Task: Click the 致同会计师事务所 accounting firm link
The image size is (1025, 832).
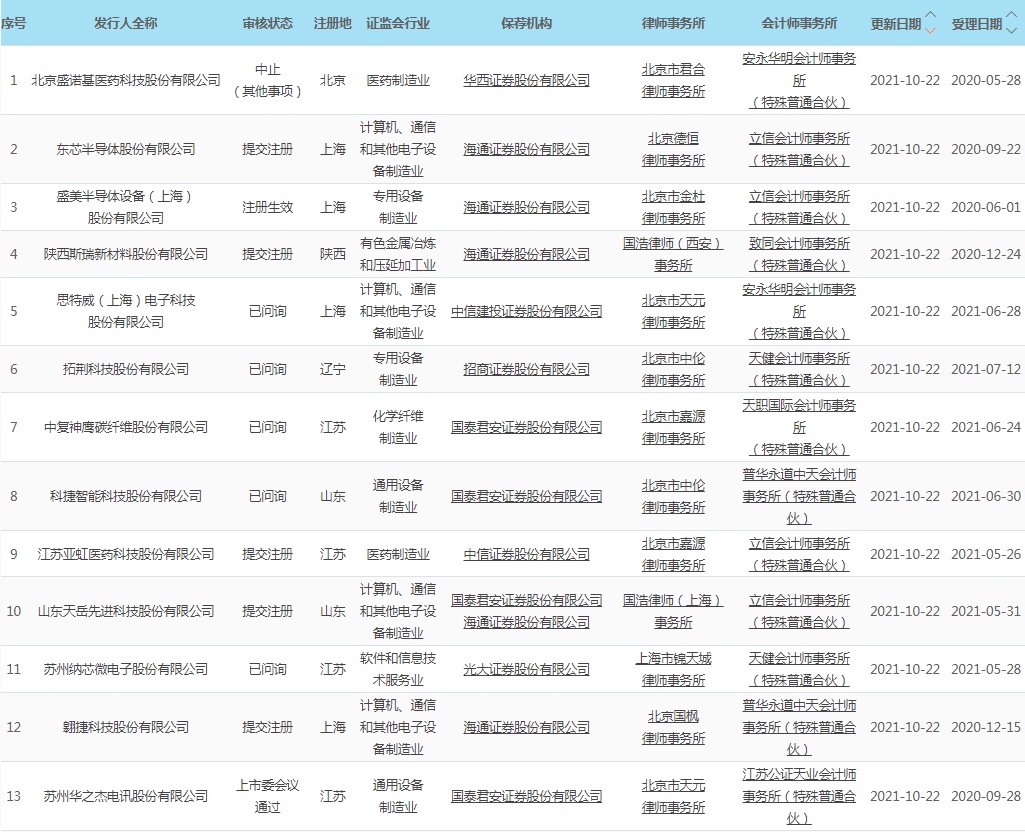Action: point(799,243)
